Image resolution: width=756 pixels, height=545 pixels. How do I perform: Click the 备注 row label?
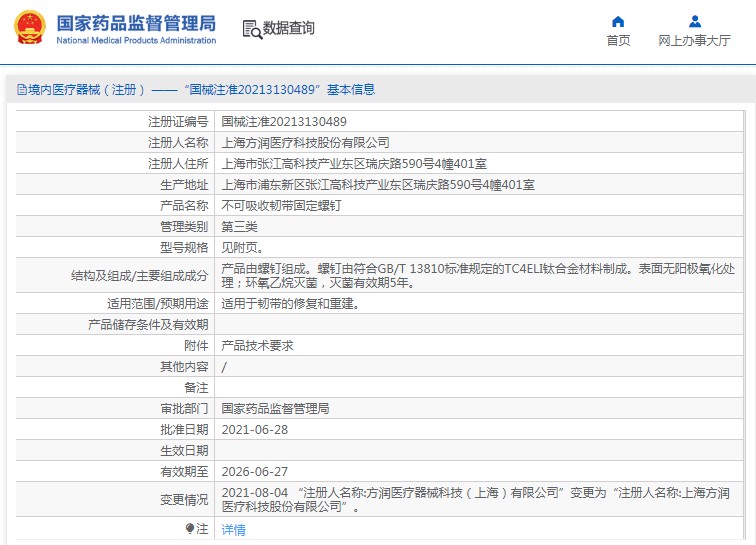(196, 388)
